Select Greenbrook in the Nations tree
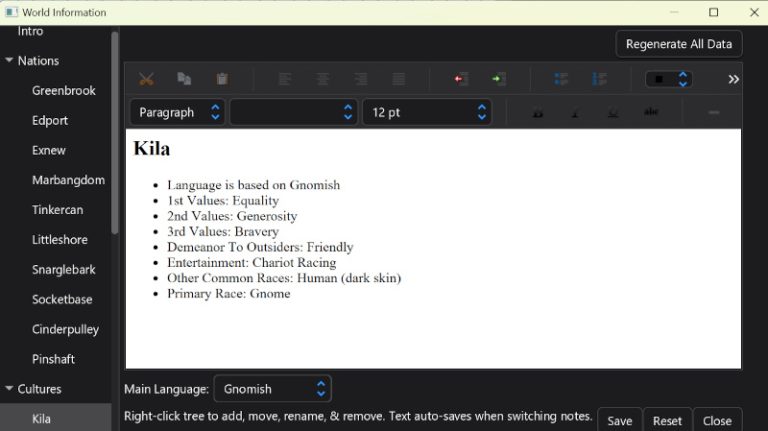This screenshot has height=431, width=768. click(64, 90)
